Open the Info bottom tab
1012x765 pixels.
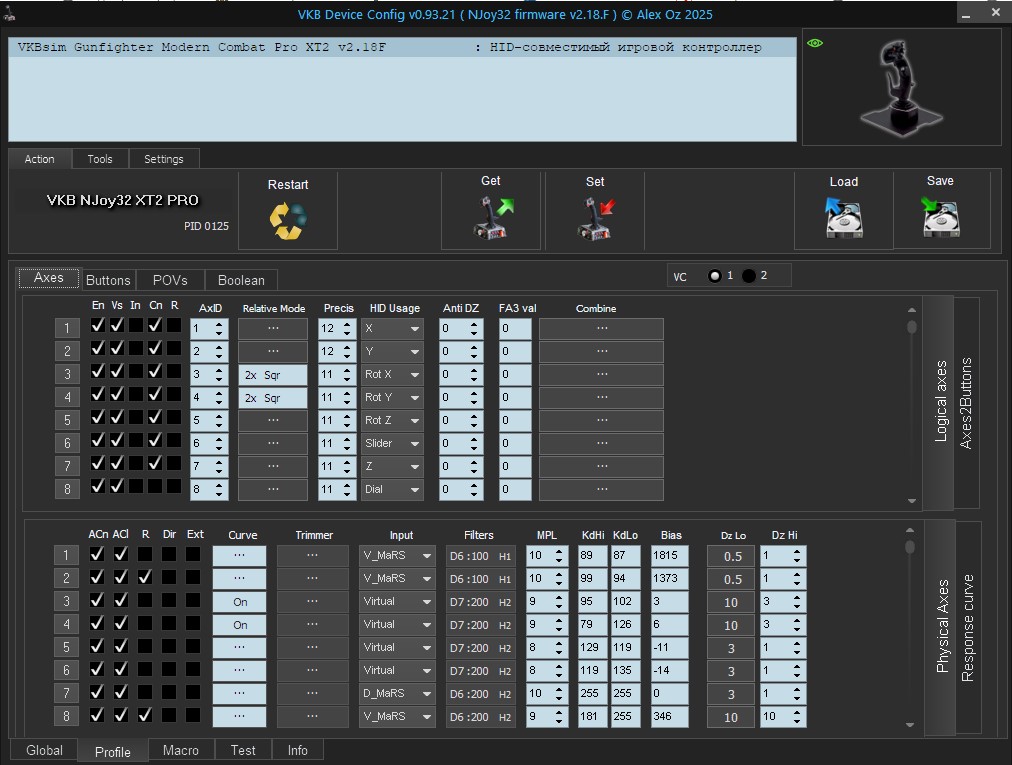298,750
